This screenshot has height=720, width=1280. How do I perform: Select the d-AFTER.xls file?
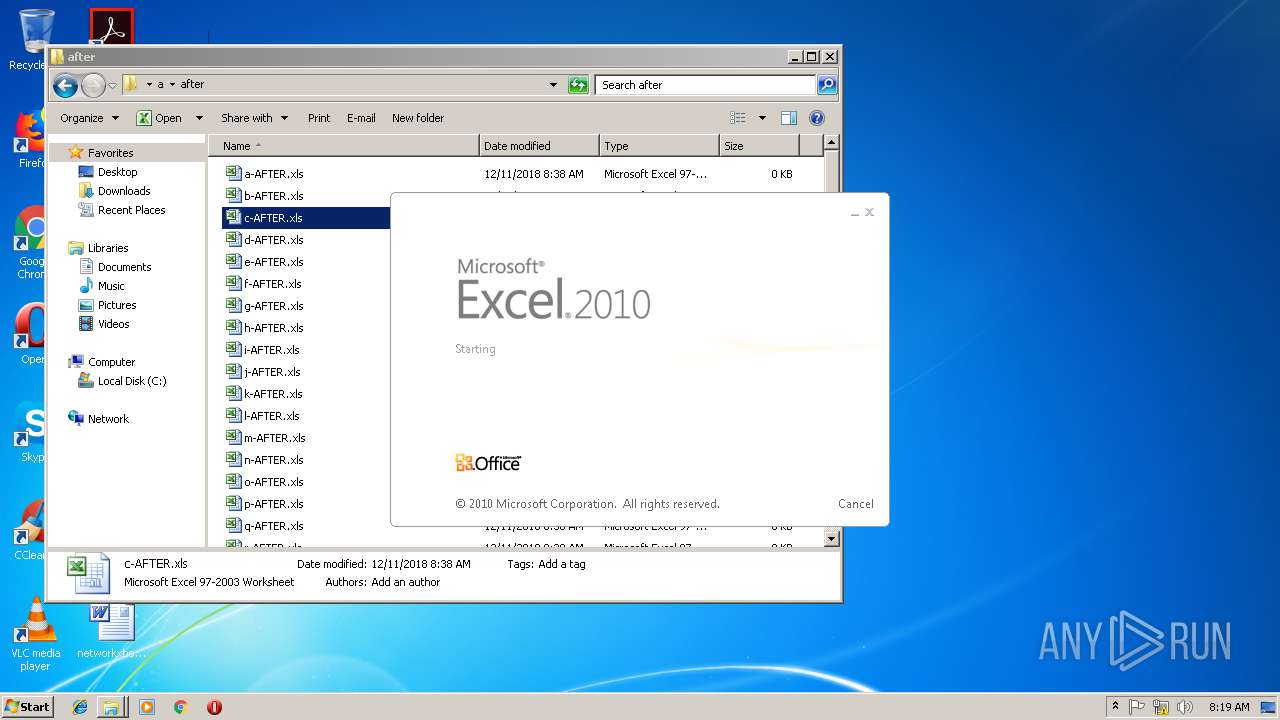coord(273,240)
